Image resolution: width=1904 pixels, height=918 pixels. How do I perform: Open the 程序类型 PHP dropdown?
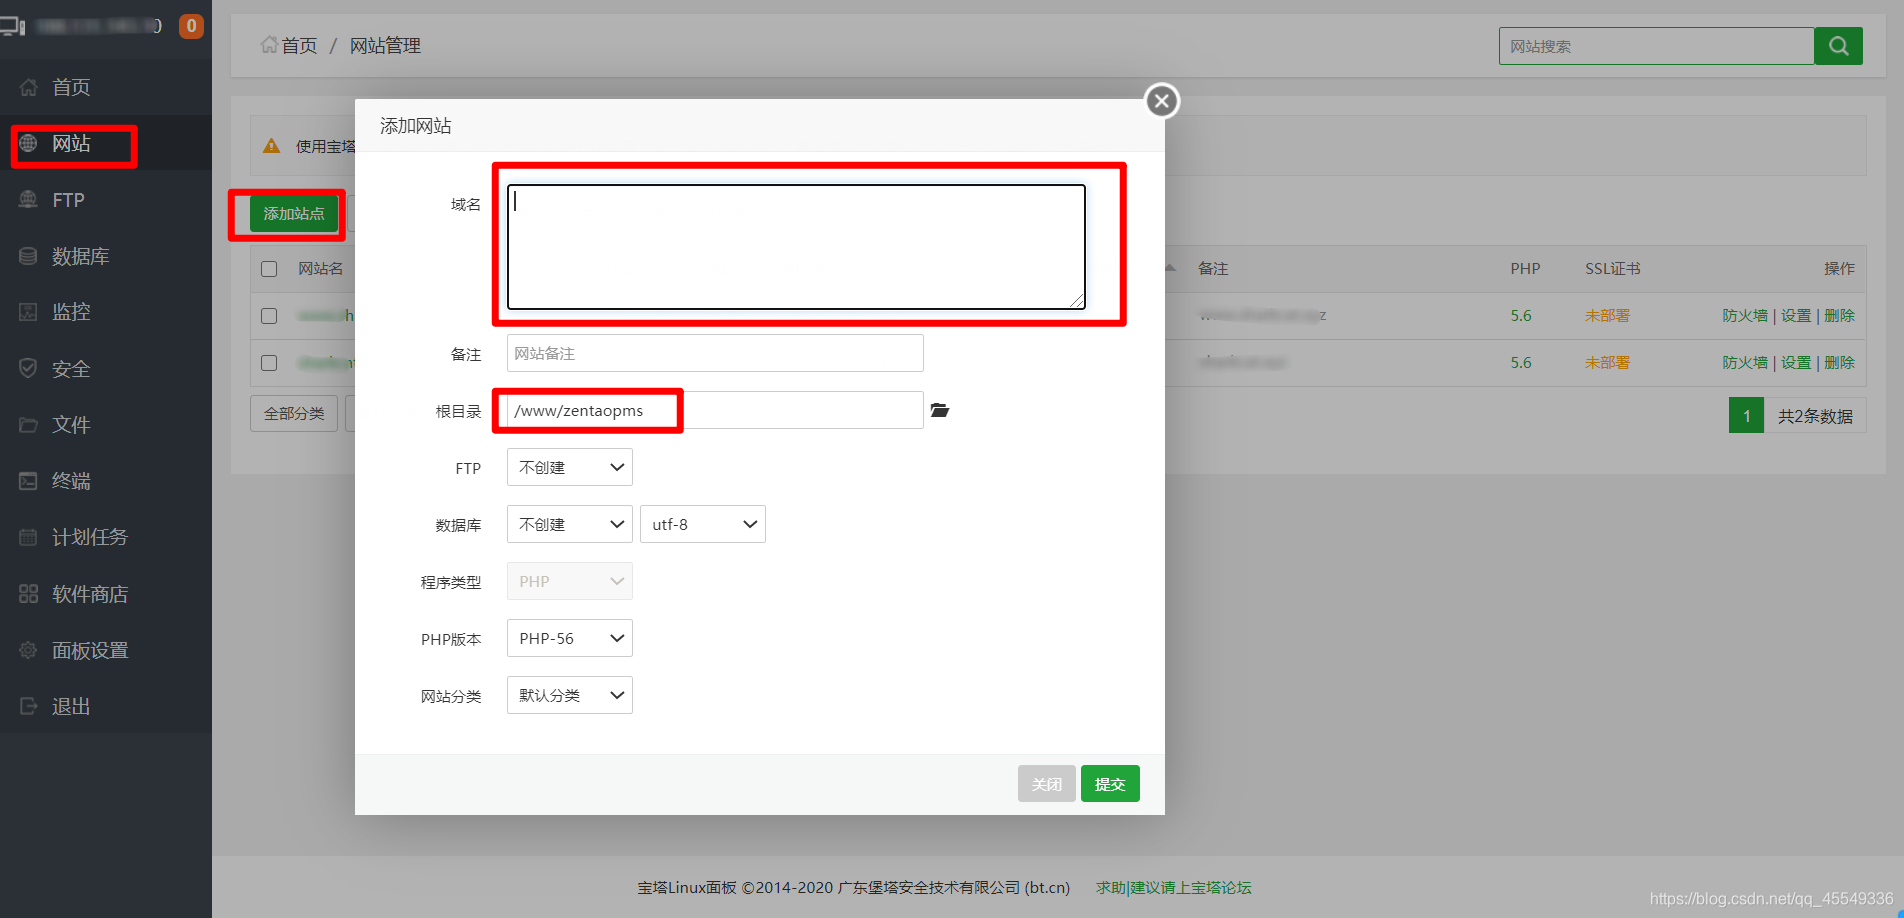(x=570, y=581)
